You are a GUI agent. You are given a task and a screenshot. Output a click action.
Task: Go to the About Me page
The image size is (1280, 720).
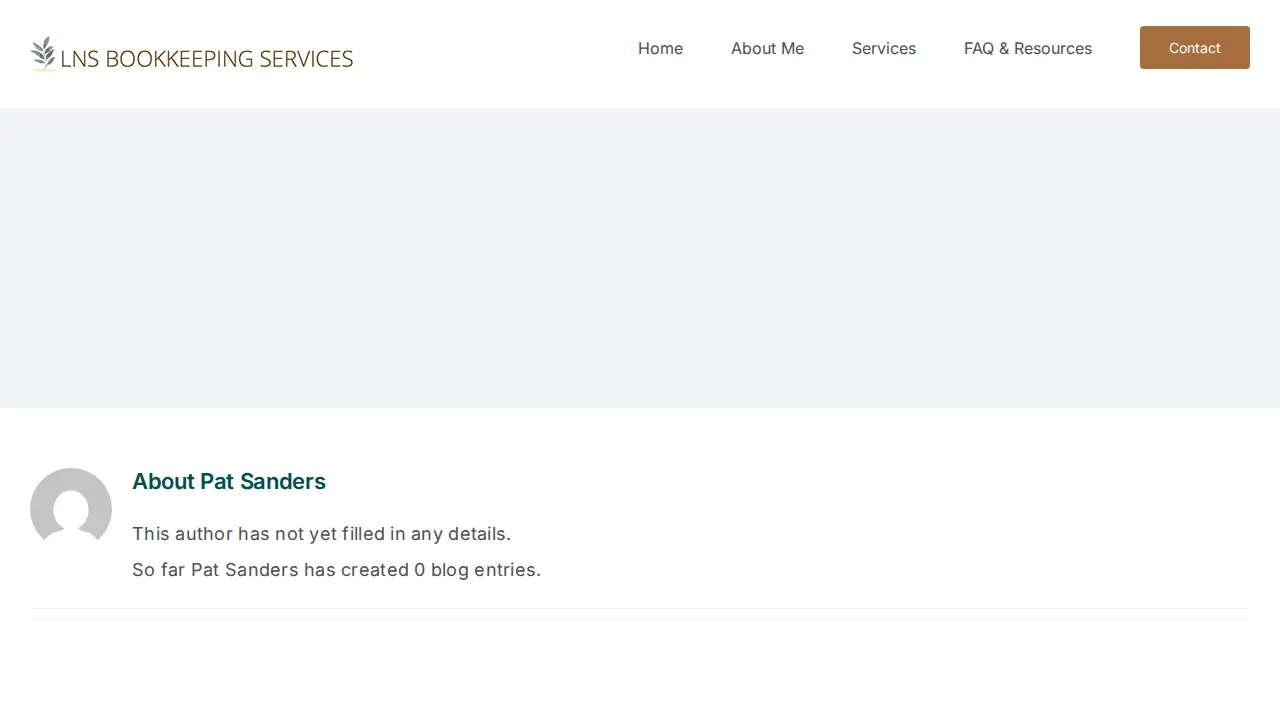point(767,48)
